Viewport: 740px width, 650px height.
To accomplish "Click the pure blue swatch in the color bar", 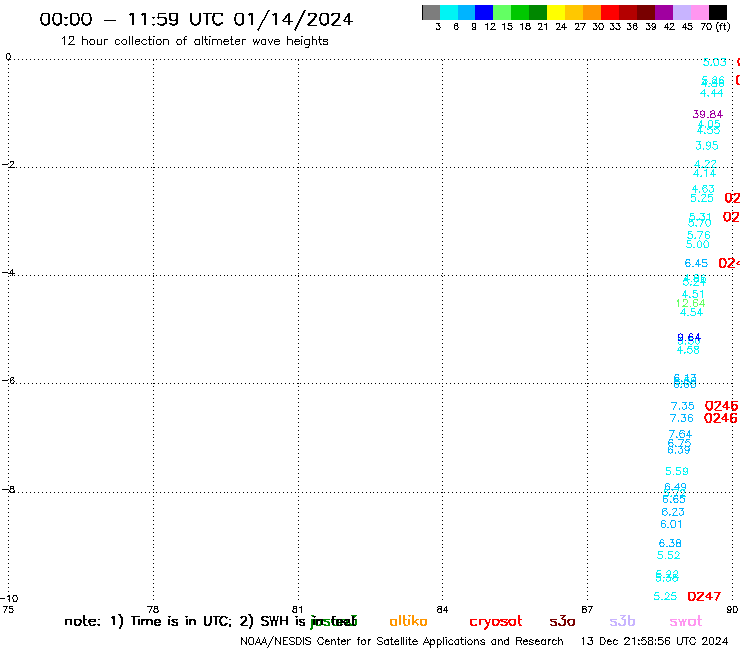I will (484, 12).
